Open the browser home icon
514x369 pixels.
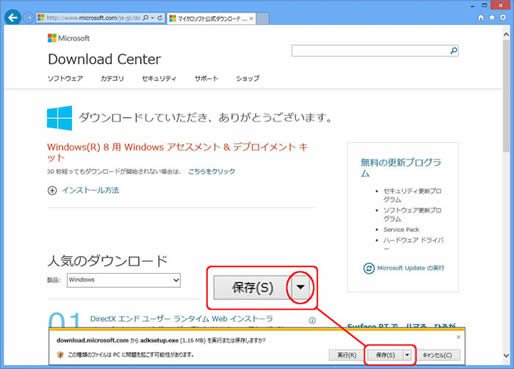point(480,17)
